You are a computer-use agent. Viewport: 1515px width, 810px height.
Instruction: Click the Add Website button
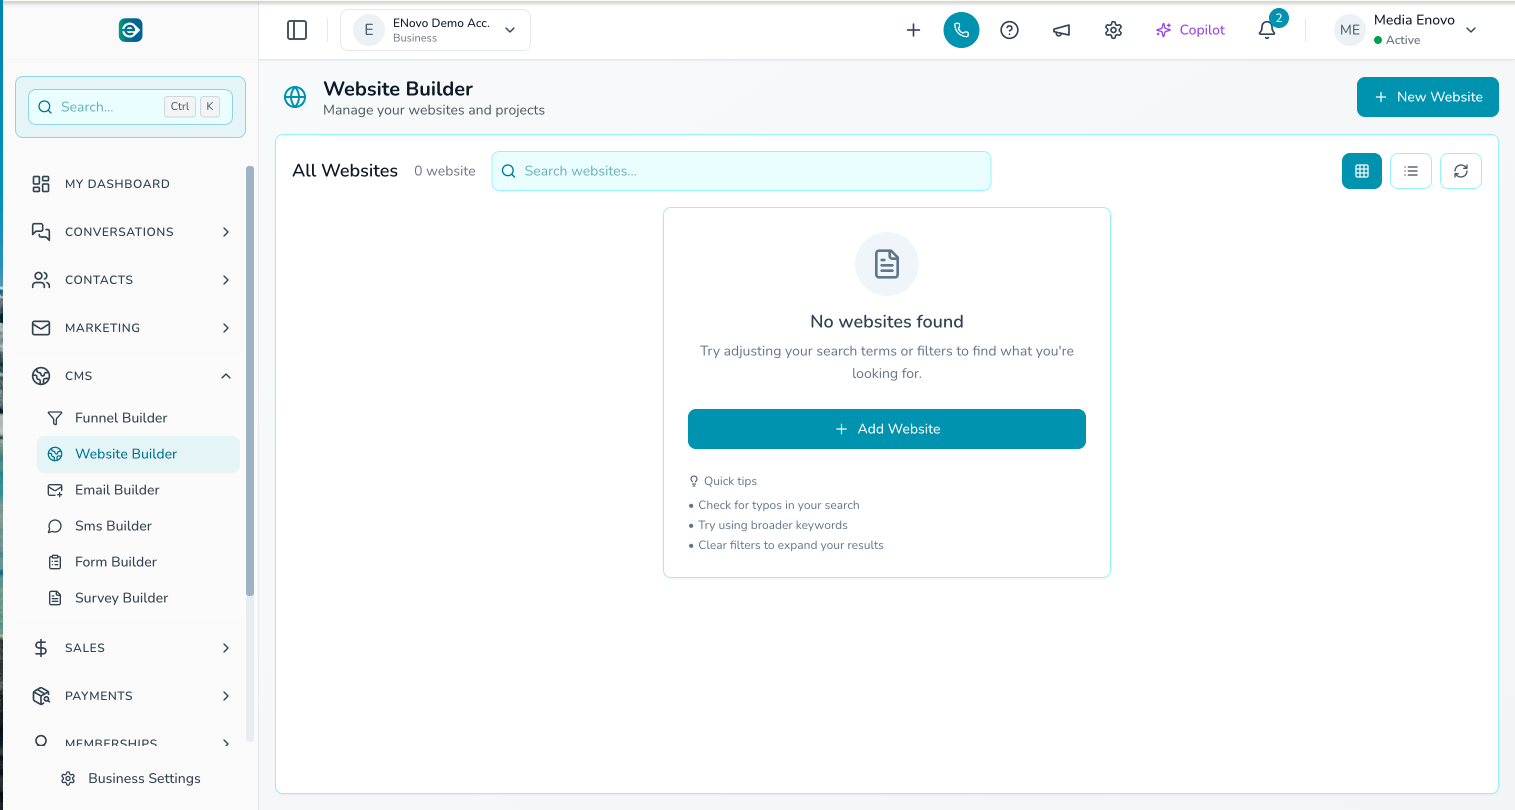(x=886, y=428)
